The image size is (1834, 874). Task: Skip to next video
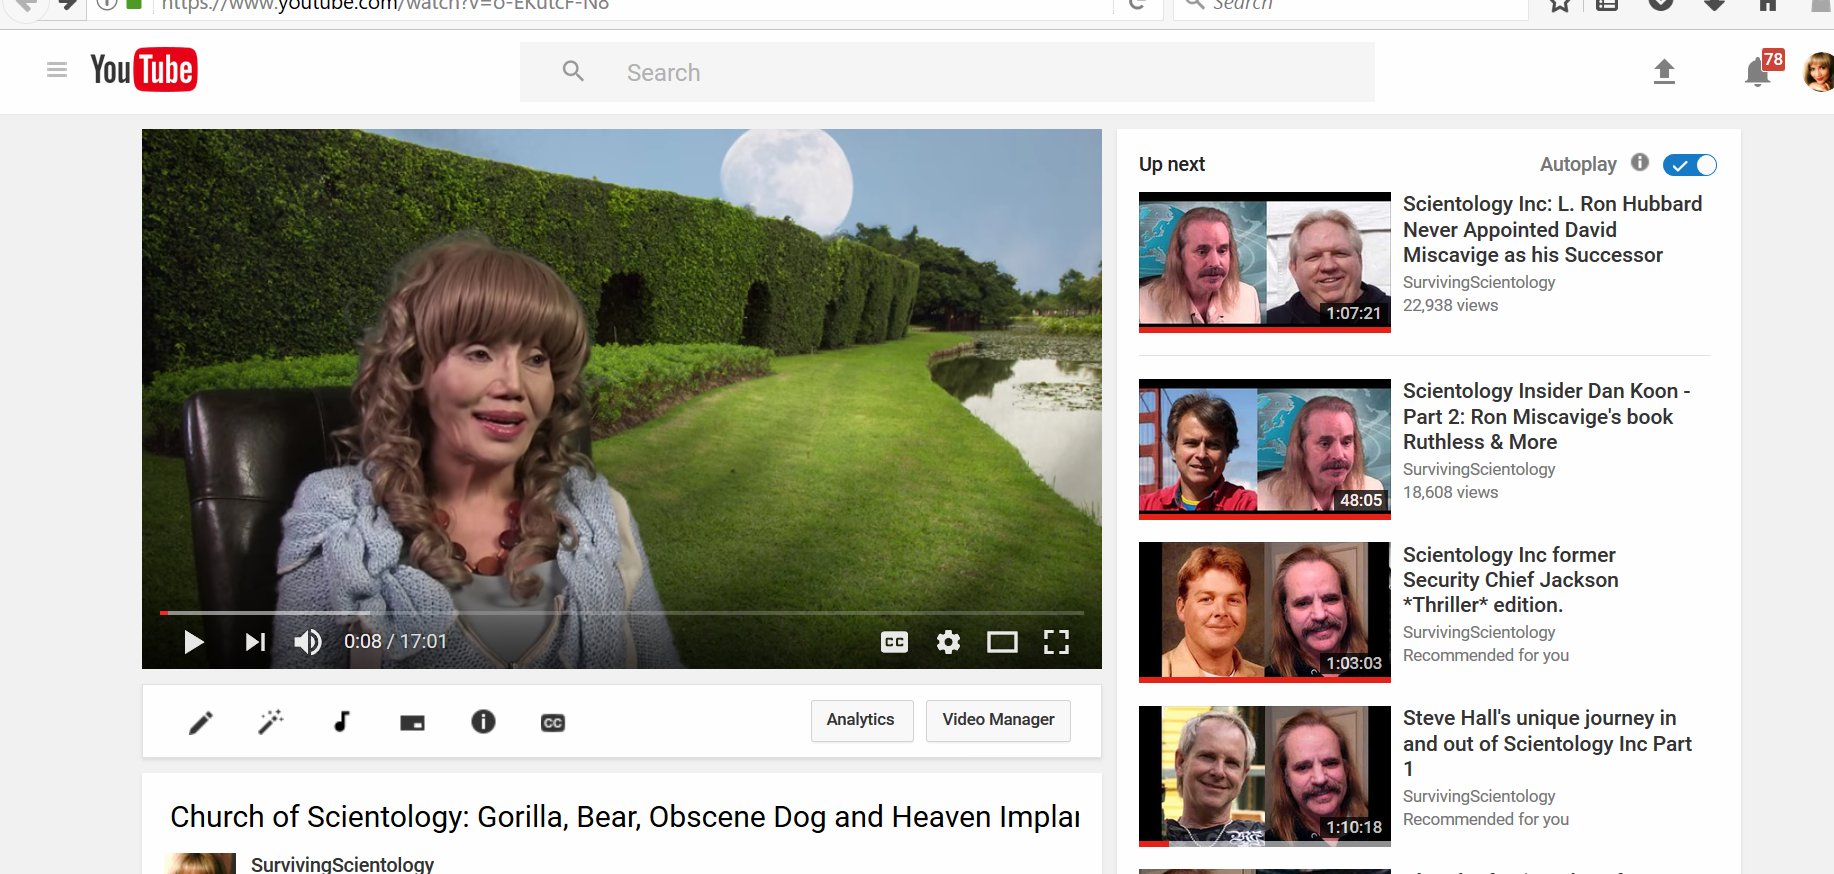pos(255,642)
